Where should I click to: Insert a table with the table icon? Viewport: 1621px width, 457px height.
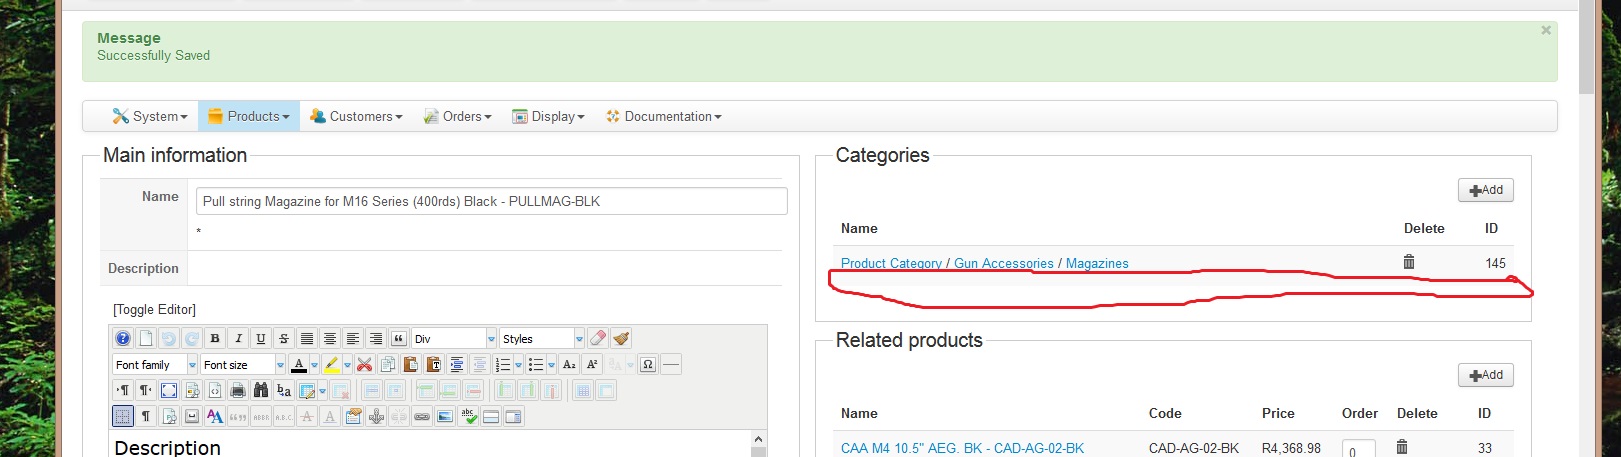307,390
